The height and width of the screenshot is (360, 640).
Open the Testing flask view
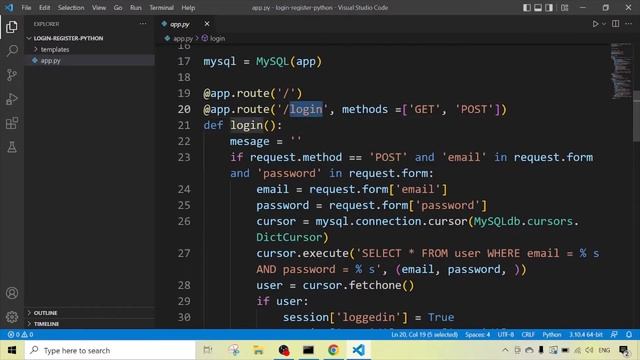(12, 147)
